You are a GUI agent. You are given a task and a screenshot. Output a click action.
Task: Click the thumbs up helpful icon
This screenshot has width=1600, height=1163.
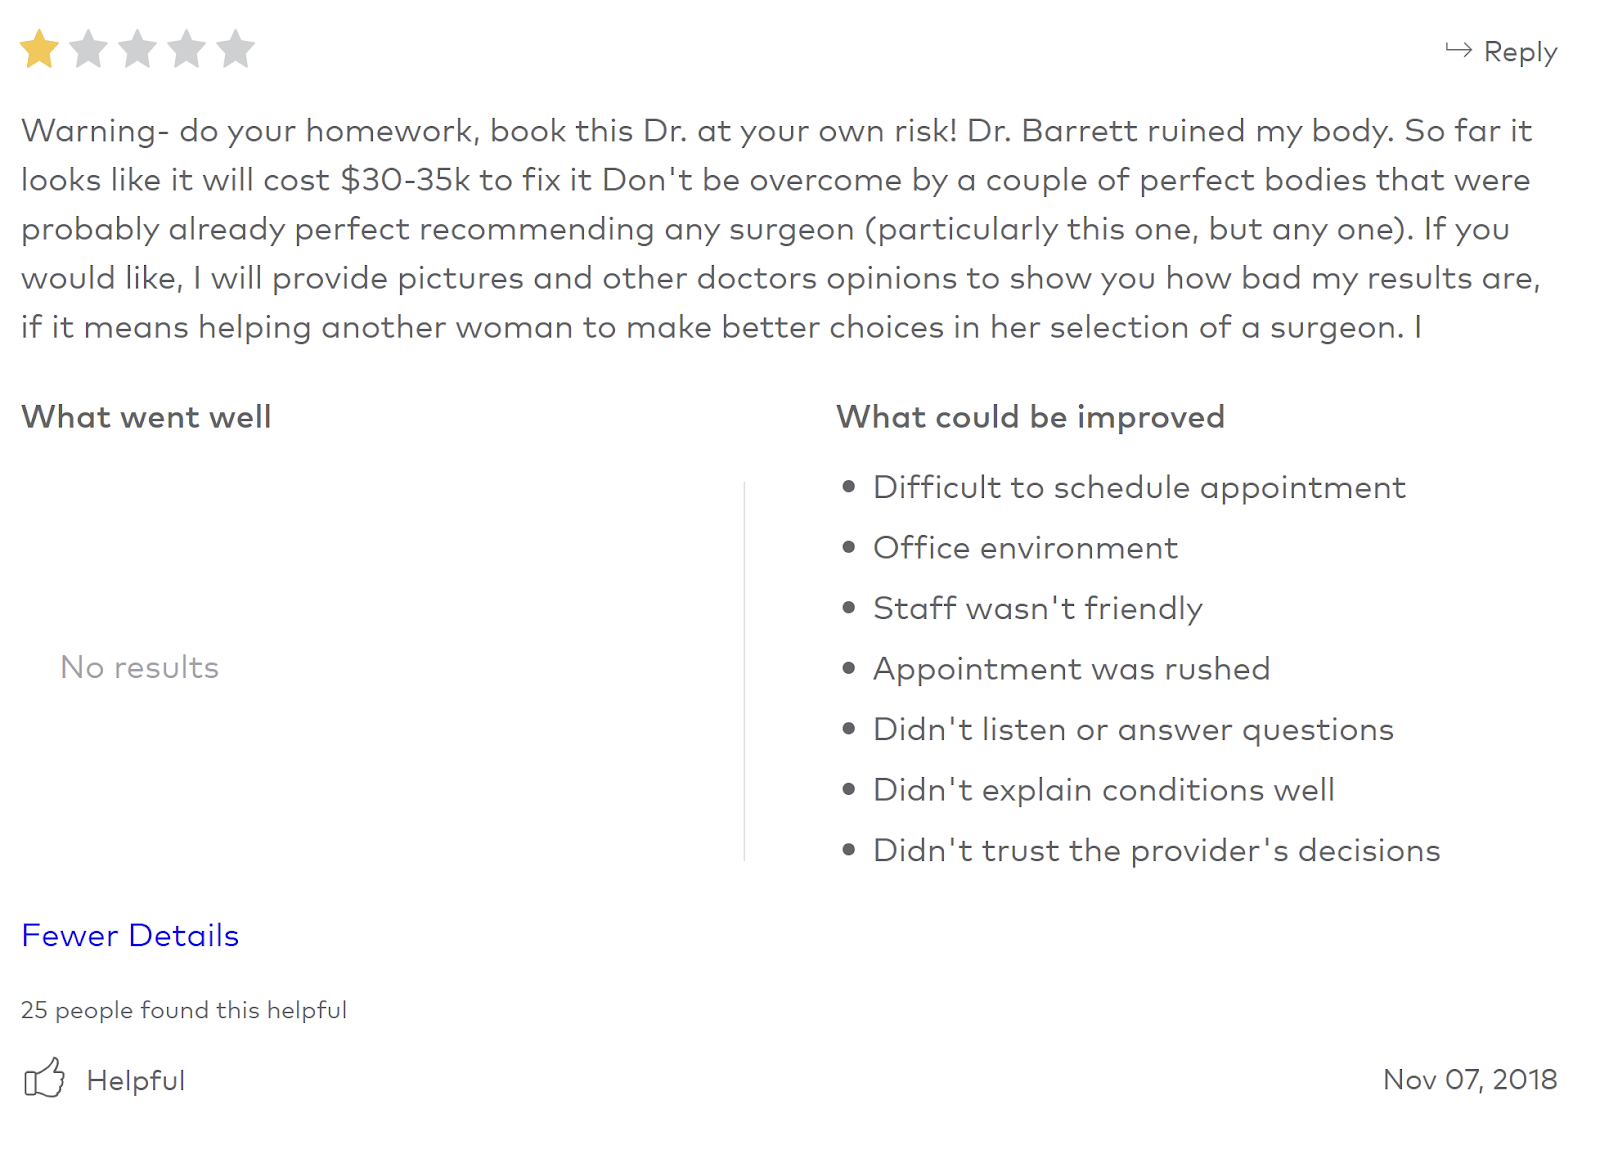(x=44, y=1079)
